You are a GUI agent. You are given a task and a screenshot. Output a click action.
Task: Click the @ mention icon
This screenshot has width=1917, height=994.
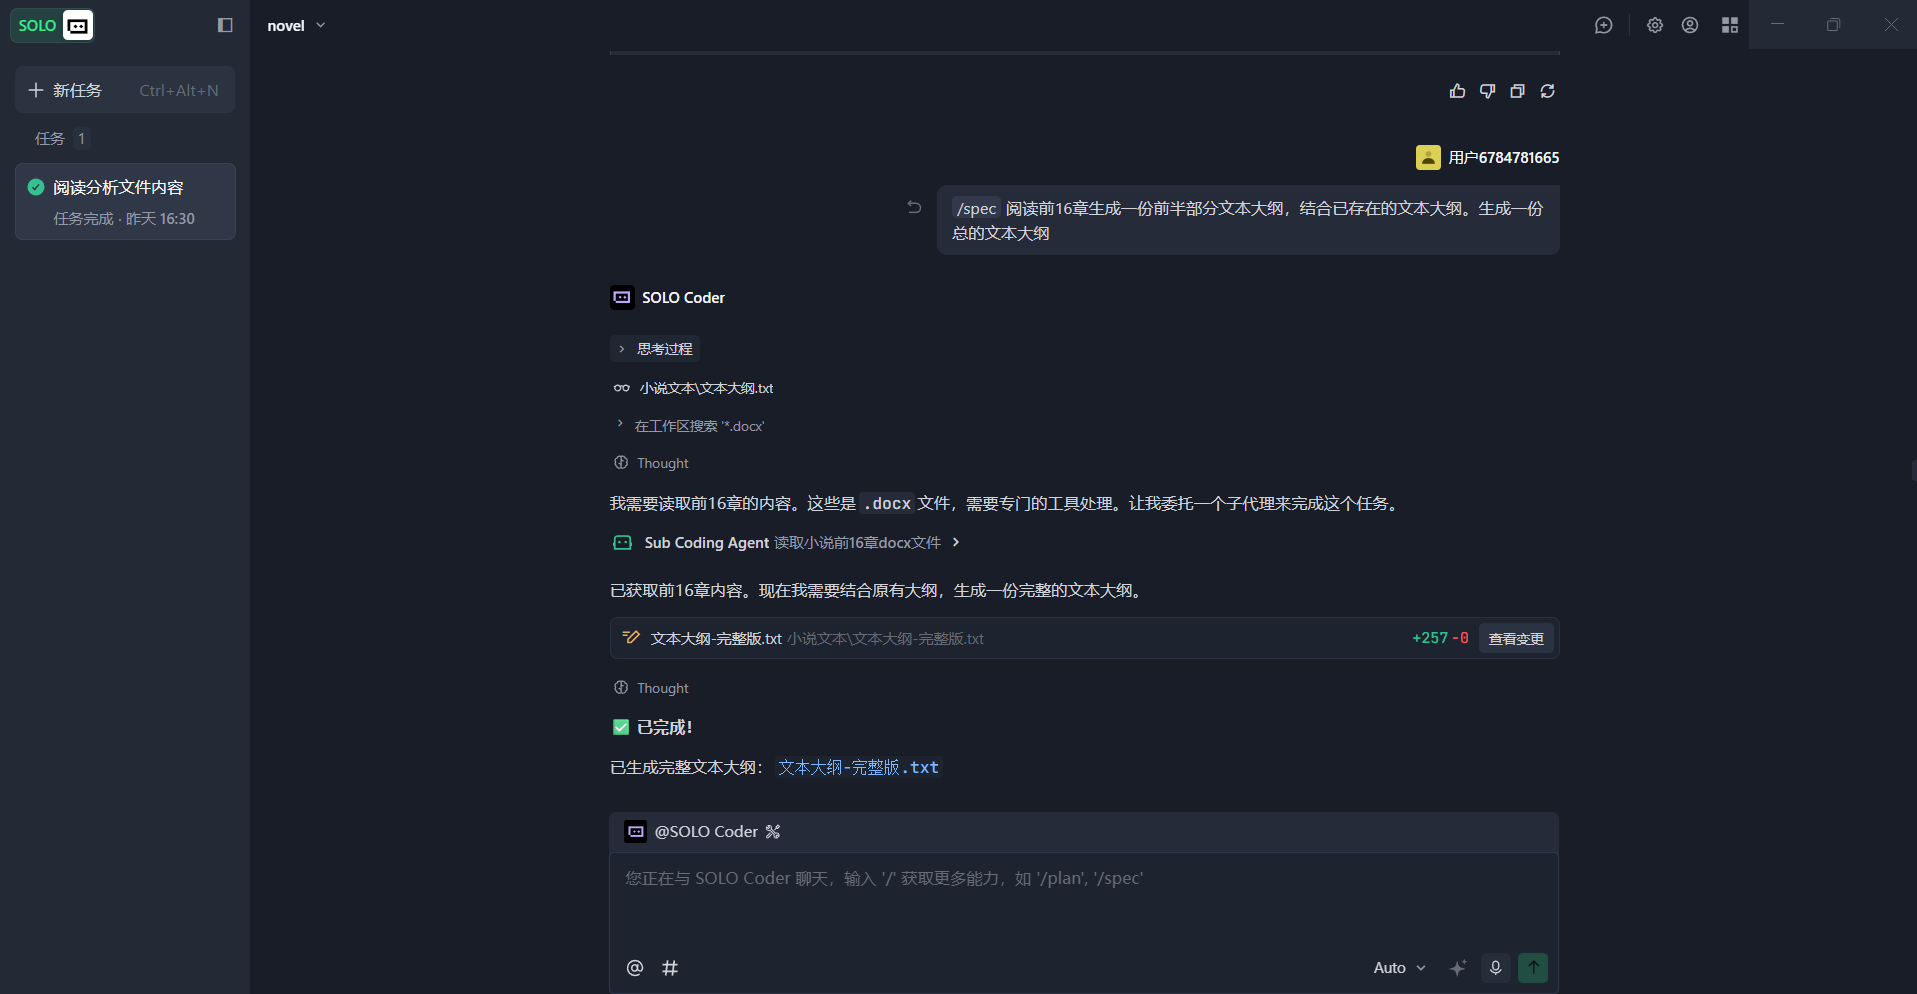click(635, 967)
